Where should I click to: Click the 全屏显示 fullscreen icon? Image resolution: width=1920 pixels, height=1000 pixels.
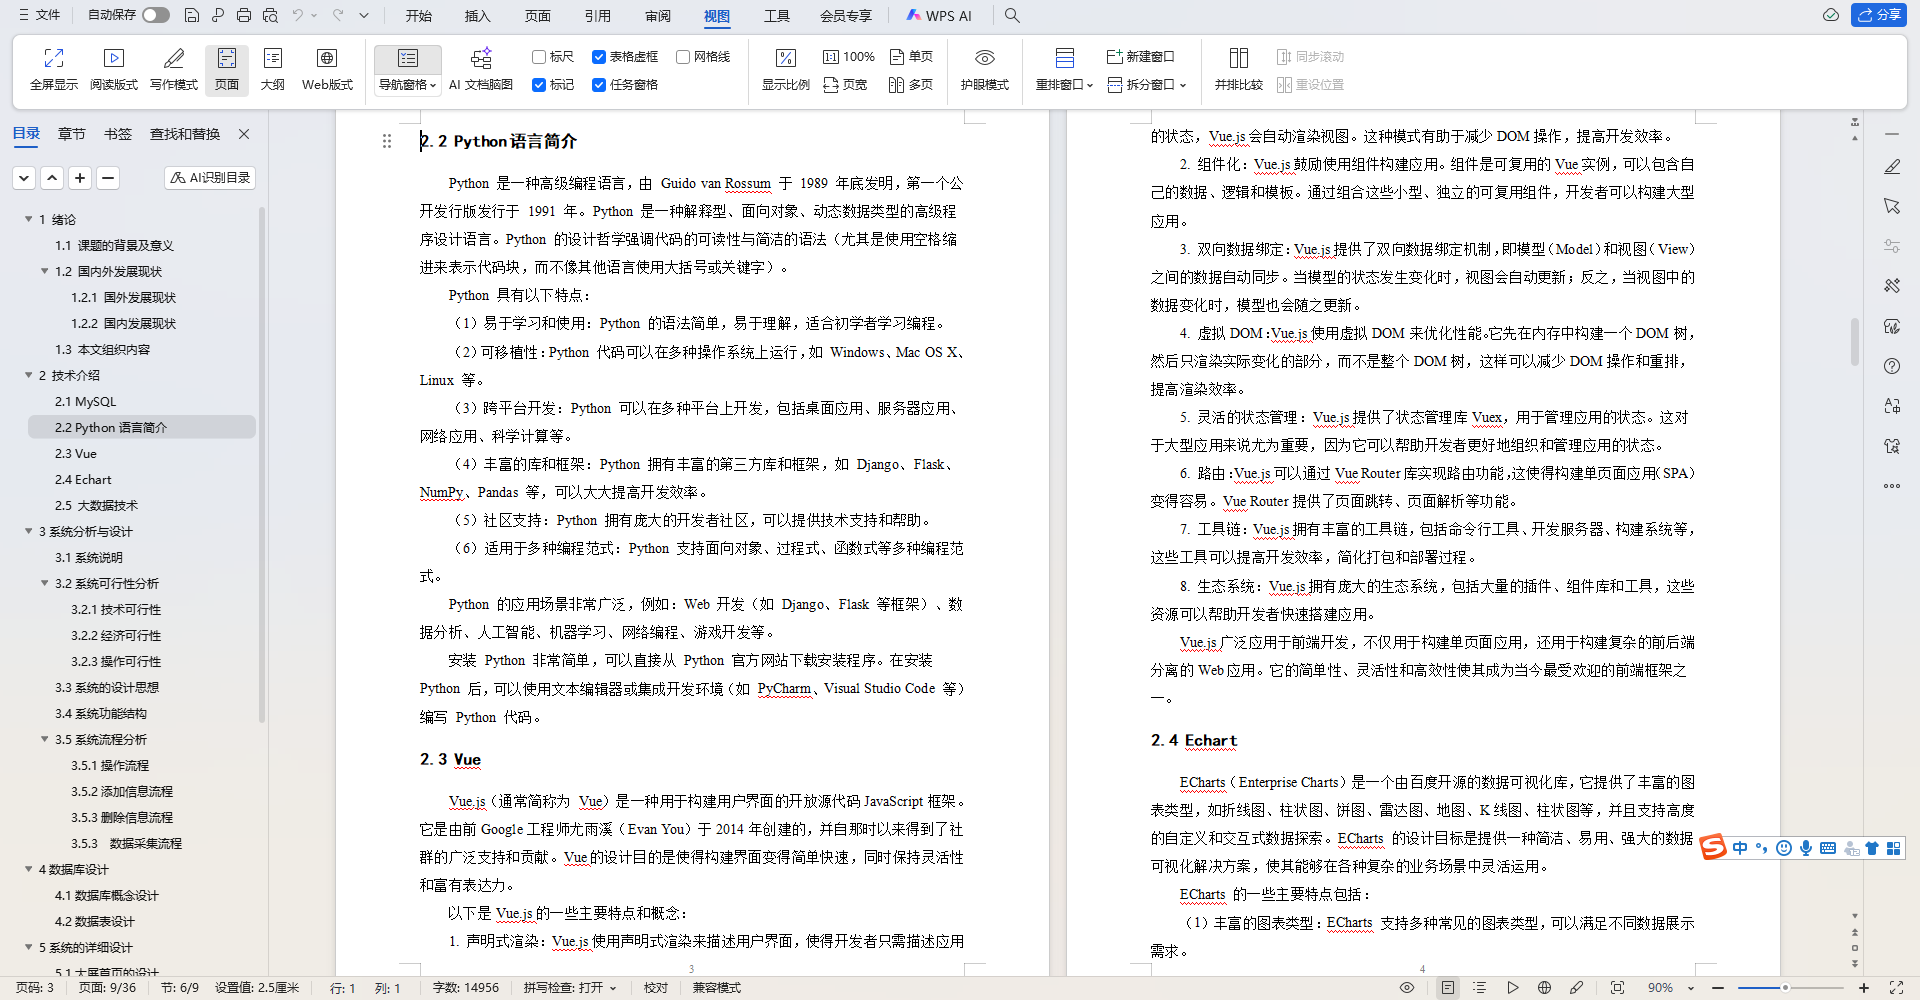point(54,70)
